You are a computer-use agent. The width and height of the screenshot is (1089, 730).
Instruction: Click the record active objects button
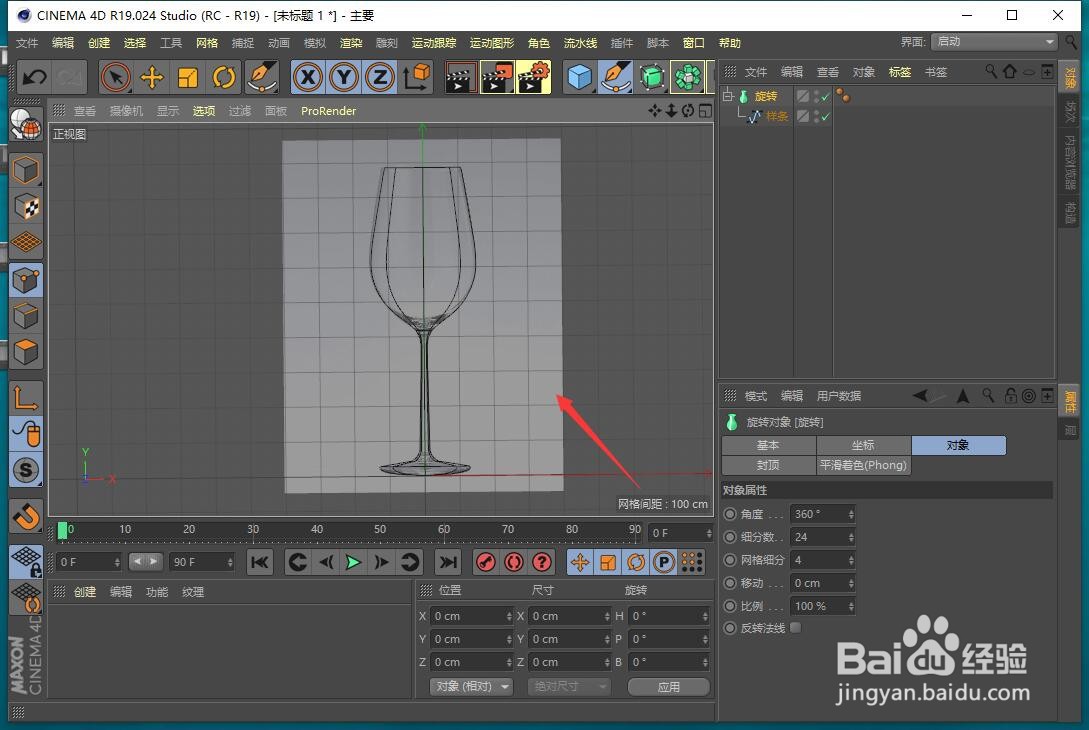coord(486,562)
